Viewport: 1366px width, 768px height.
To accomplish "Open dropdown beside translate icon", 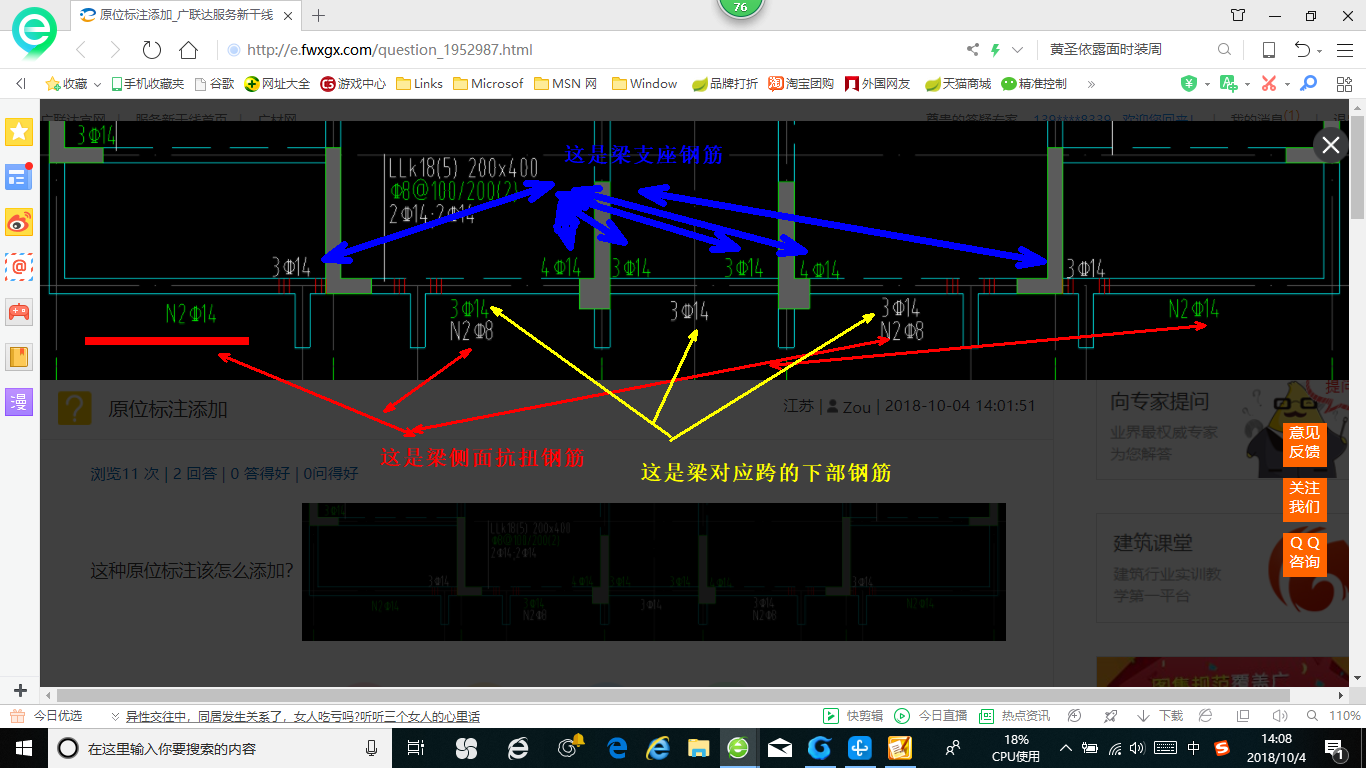I will pos(1247,85).
